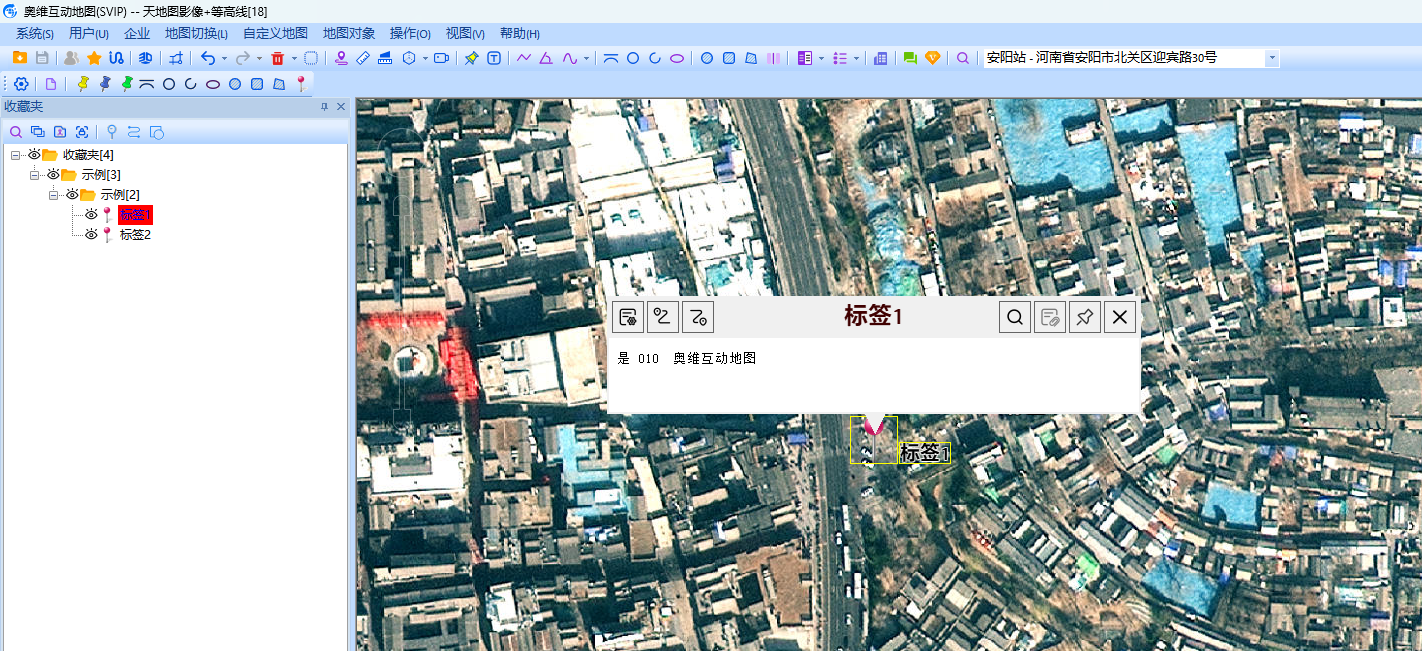Collapse the 示例[2] tree node

point(54,195)
